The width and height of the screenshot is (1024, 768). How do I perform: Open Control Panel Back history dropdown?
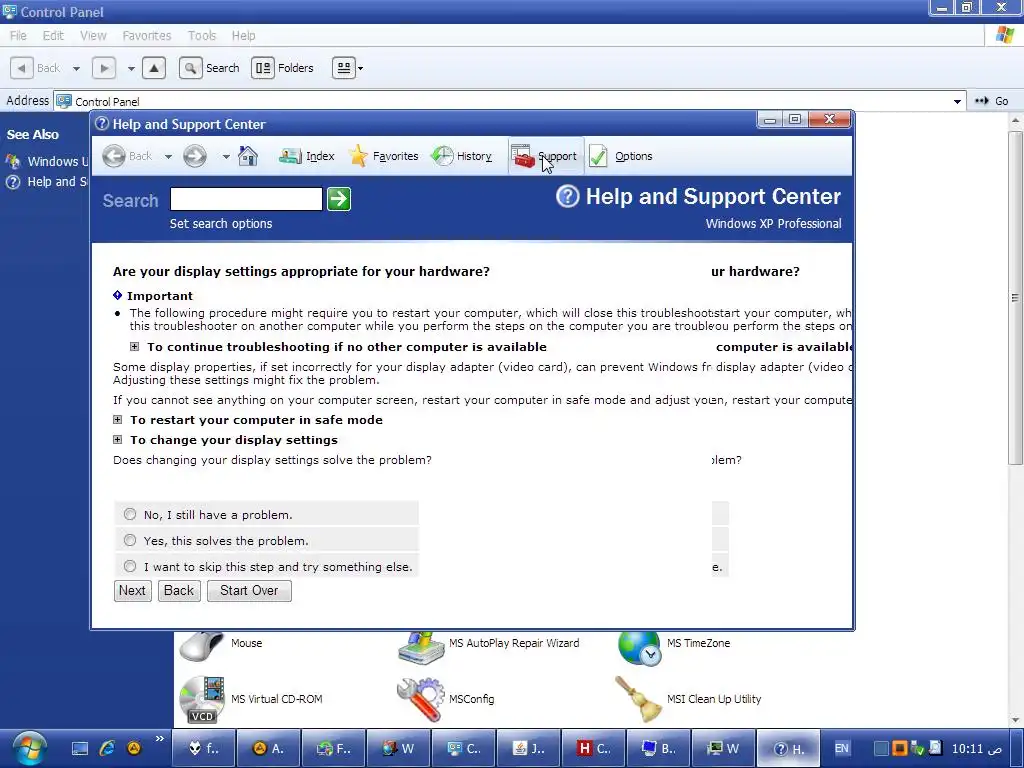pyautogui.click(x=76, y=69)
